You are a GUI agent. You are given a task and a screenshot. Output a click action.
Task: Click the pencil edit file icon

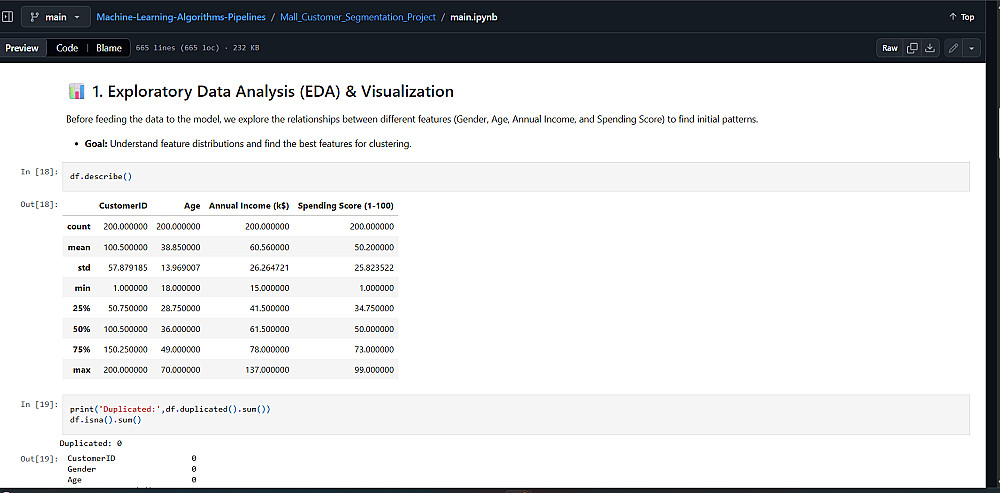953,48
